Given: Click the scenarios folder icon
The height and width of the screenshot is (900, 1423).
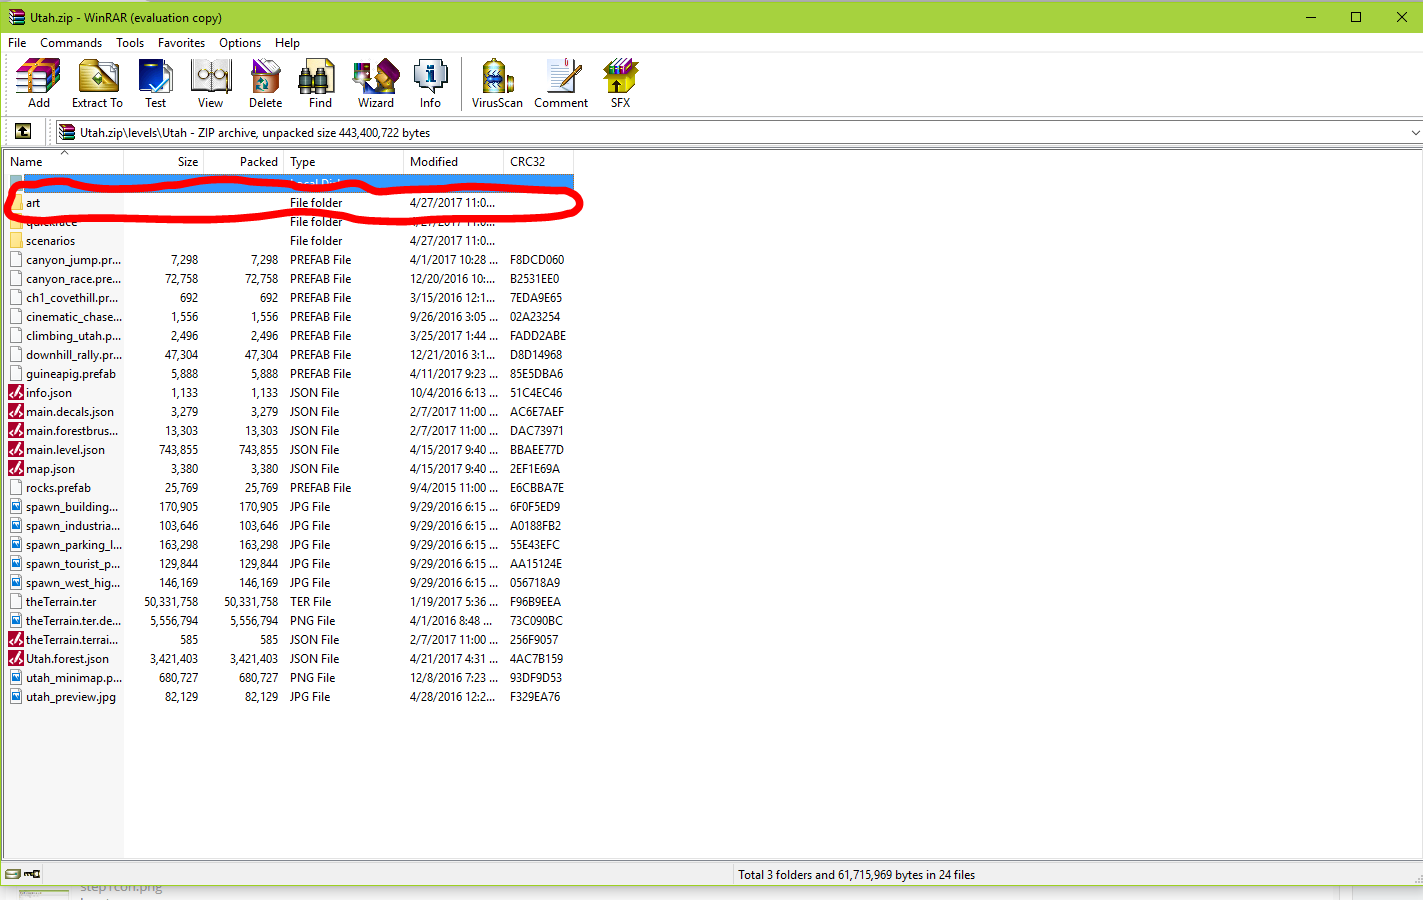Looking at the screenshot, I should [16, 241].
